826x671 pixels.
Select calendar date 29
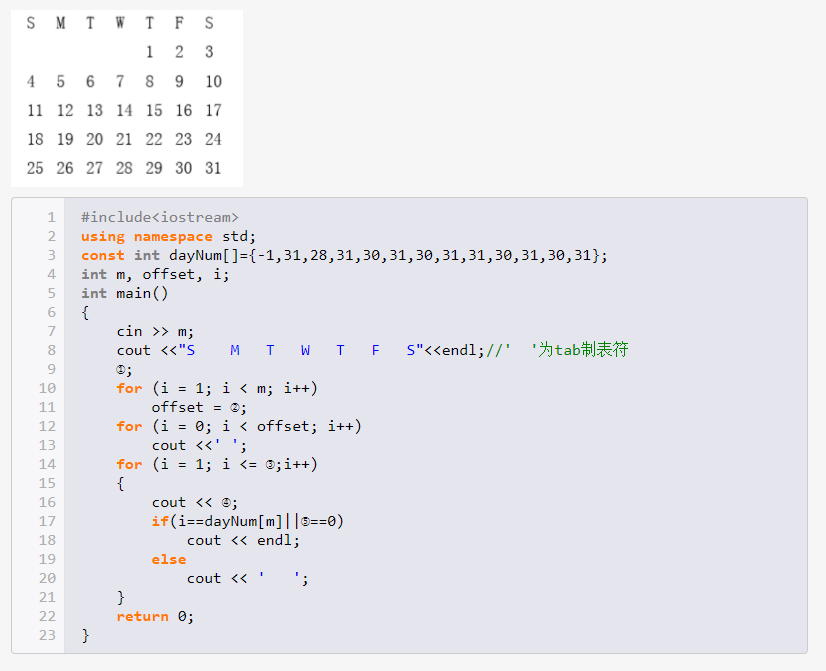154,168
